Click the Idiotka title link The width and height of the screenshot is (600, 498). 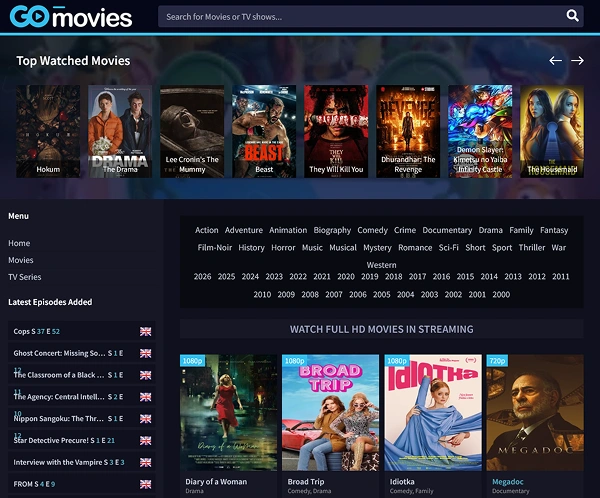click(402, 482)
